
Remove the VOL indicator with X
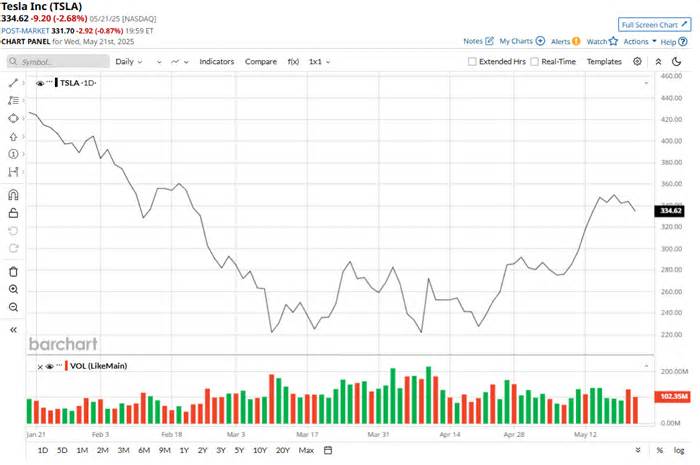coord(40,367)
